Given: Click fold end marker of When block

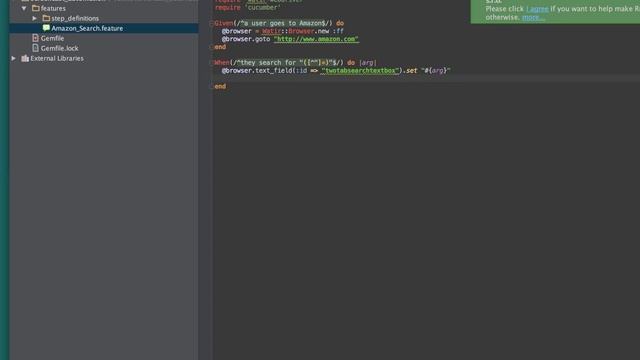Looking at the screenshot, I should click(212, 87).
